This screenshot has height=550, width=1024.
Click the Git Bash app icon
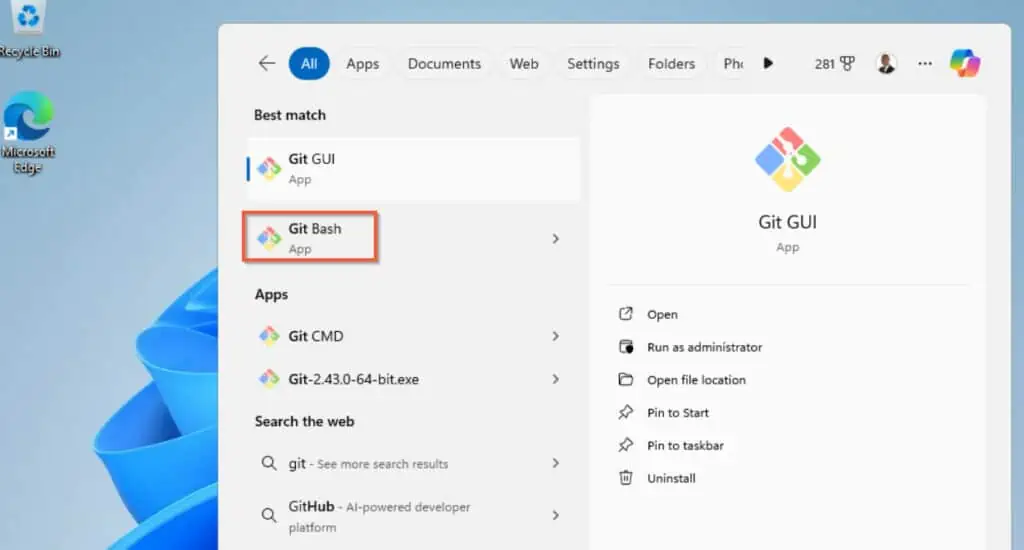point(268,238)
